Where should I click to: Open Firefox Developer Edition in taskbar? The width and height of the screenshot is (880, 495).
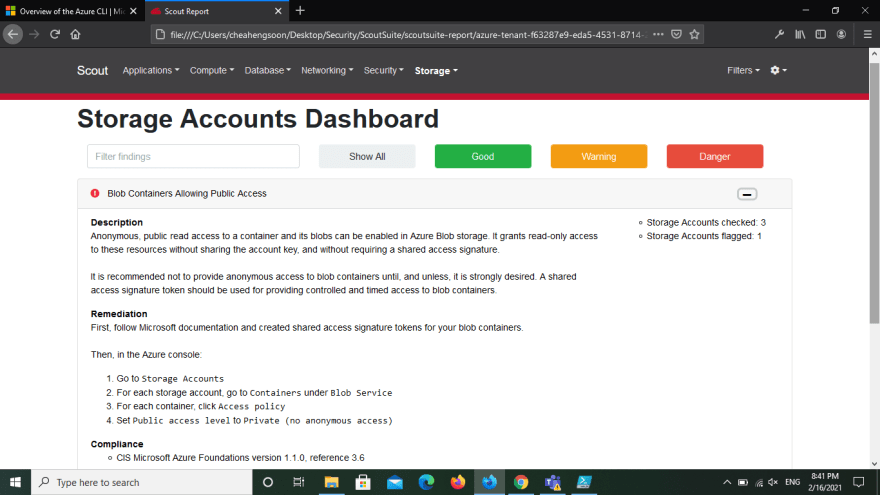coord(489,482)
